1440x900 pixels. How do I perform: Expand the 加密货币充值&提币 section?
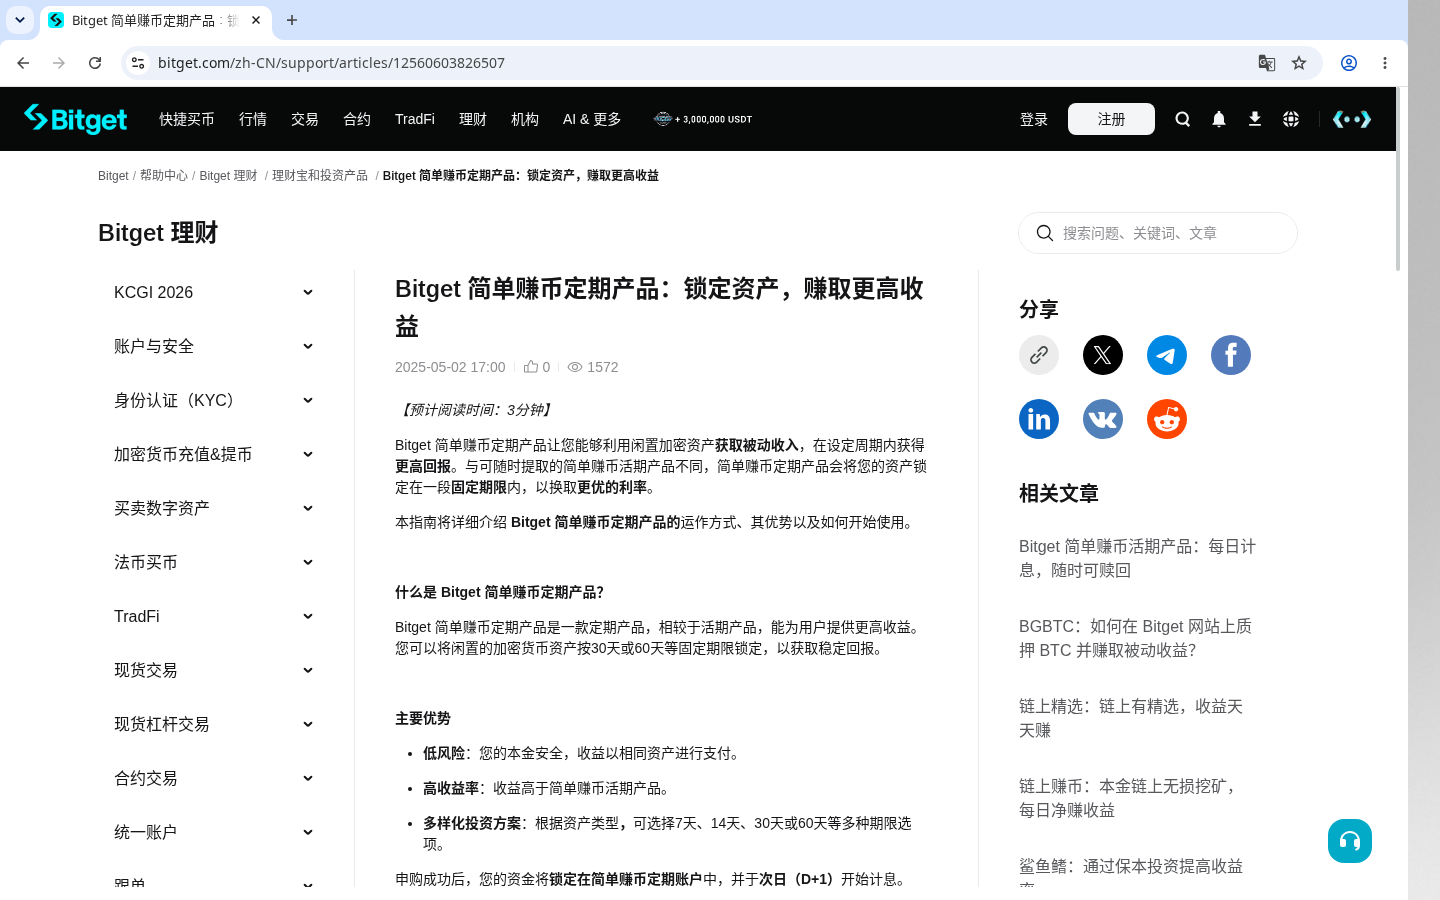point(214,454)
